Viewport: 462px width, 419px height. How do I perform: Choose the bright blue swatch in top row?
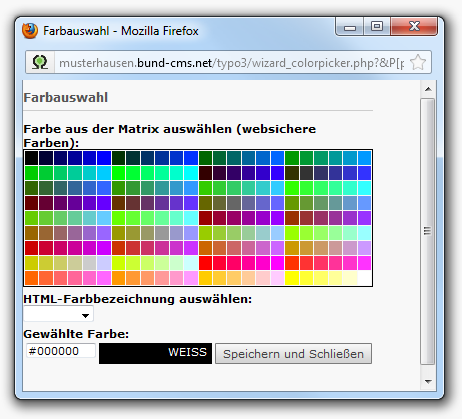click(x=104, y=158)
